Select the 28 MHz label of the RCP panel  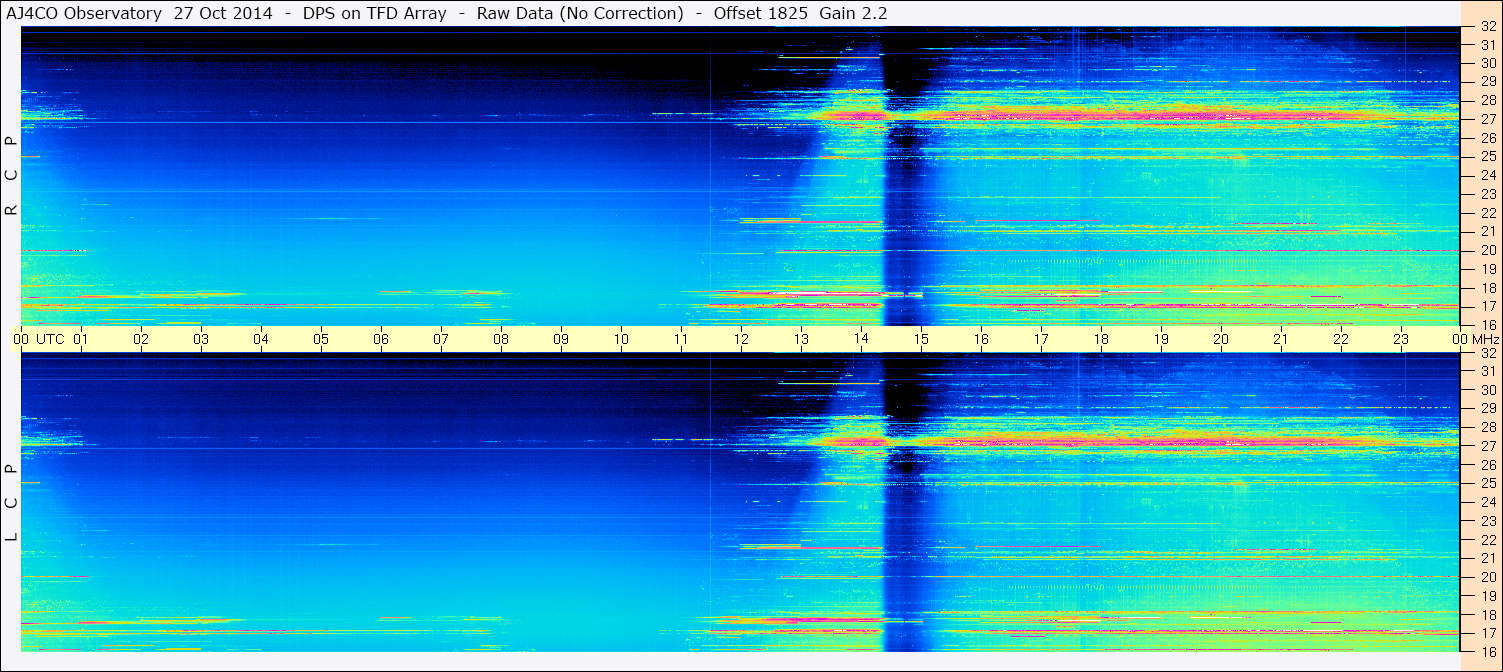click(1488, 100)
